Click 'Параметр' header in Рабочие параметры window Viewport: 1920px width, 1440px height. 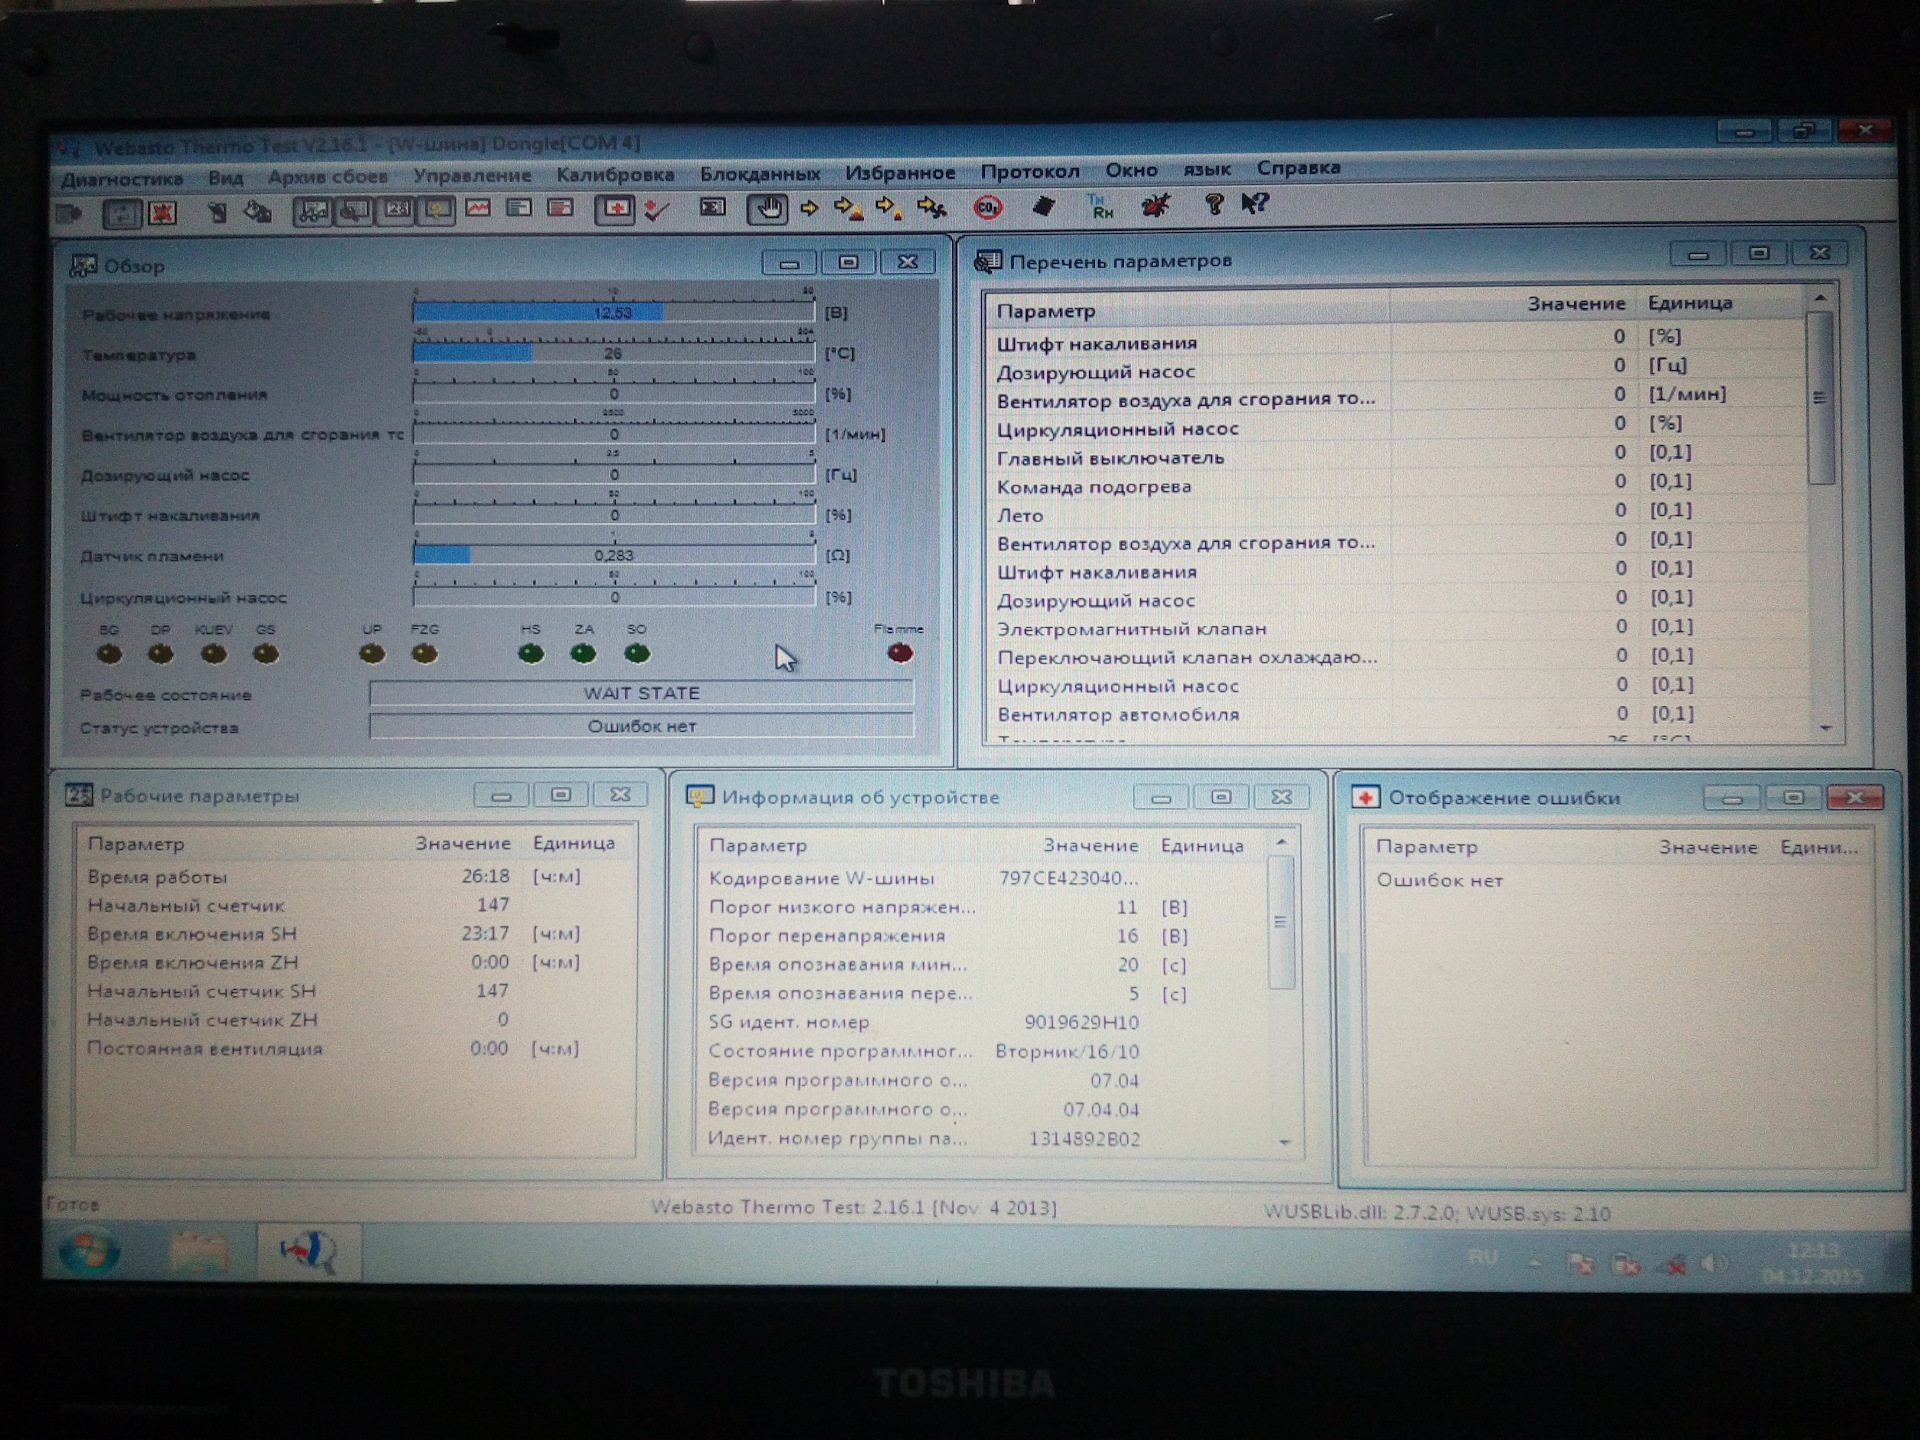click(136, 844)
